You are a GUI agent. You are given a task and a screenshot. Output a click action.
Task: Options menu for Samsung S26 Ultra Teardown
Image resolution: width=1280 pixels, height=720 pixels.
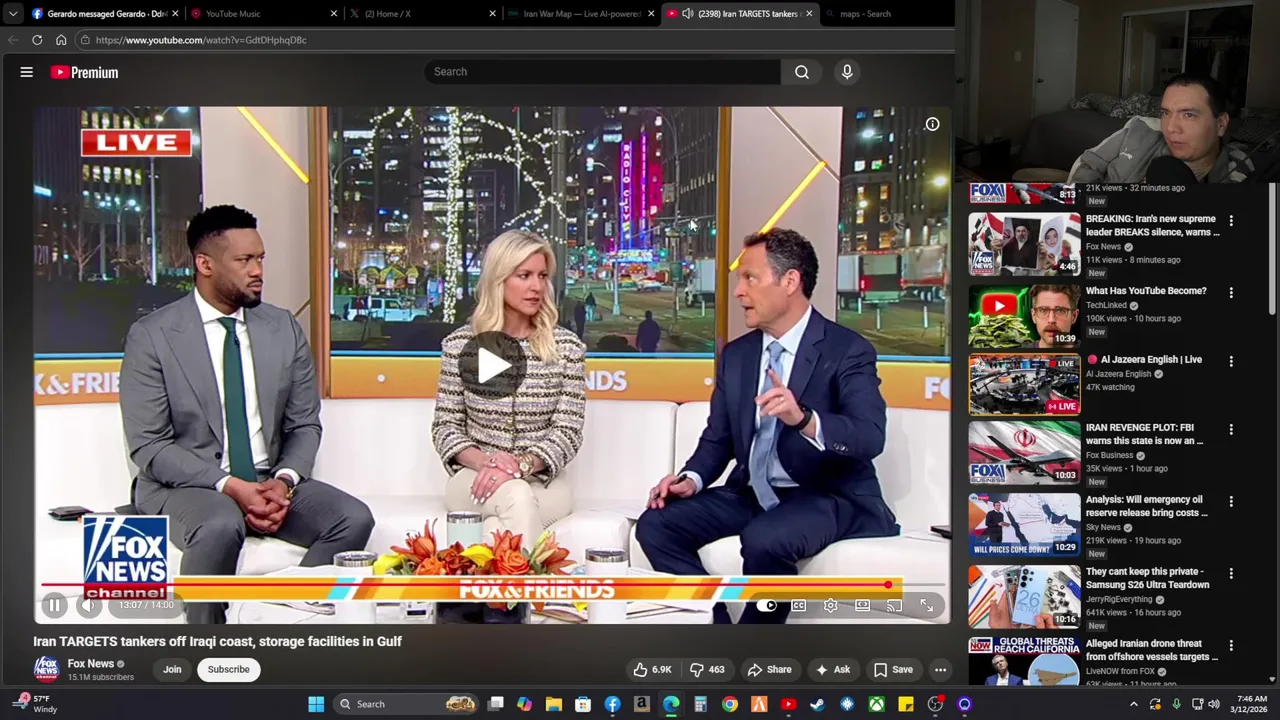[1231, 574]
